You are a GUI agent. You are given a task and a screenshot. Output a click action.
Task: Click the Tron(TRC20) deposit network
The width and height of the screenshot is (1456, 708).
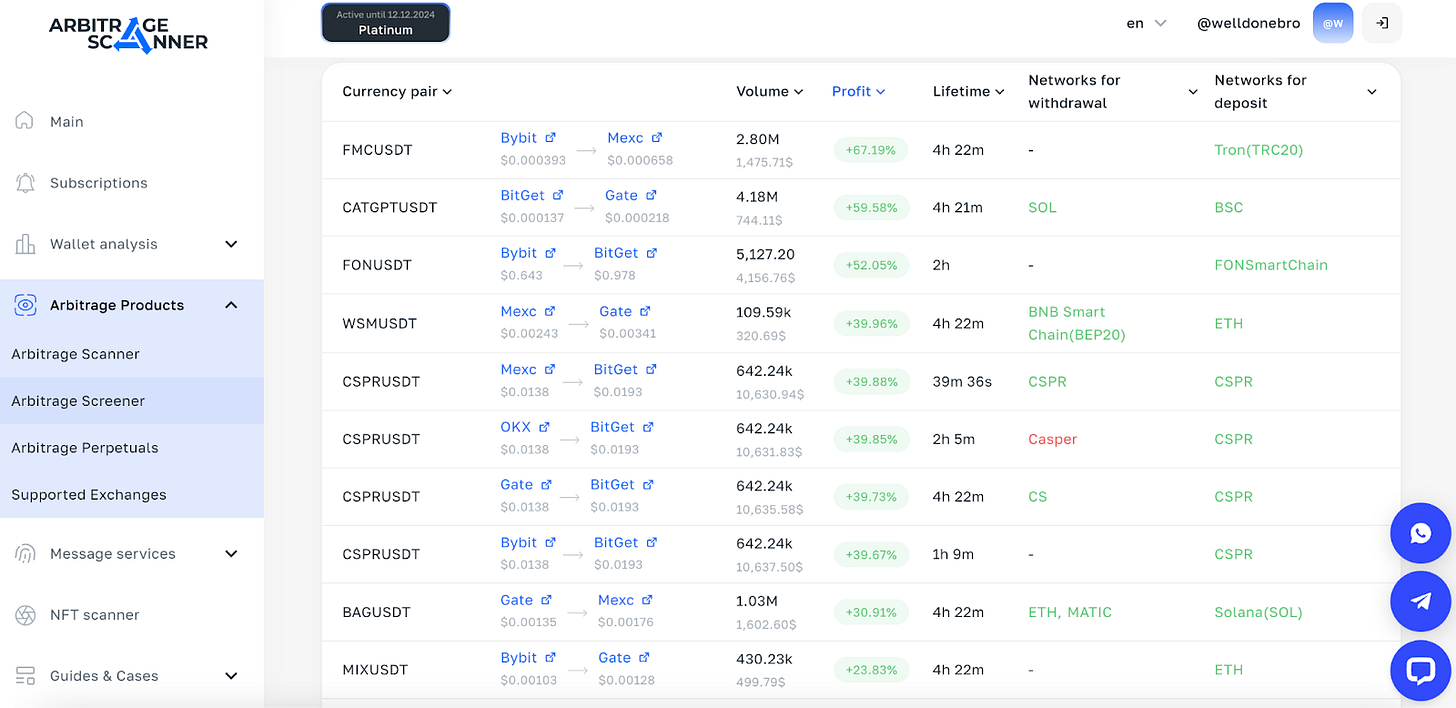pyautogui.click(x=1259, y=150)
